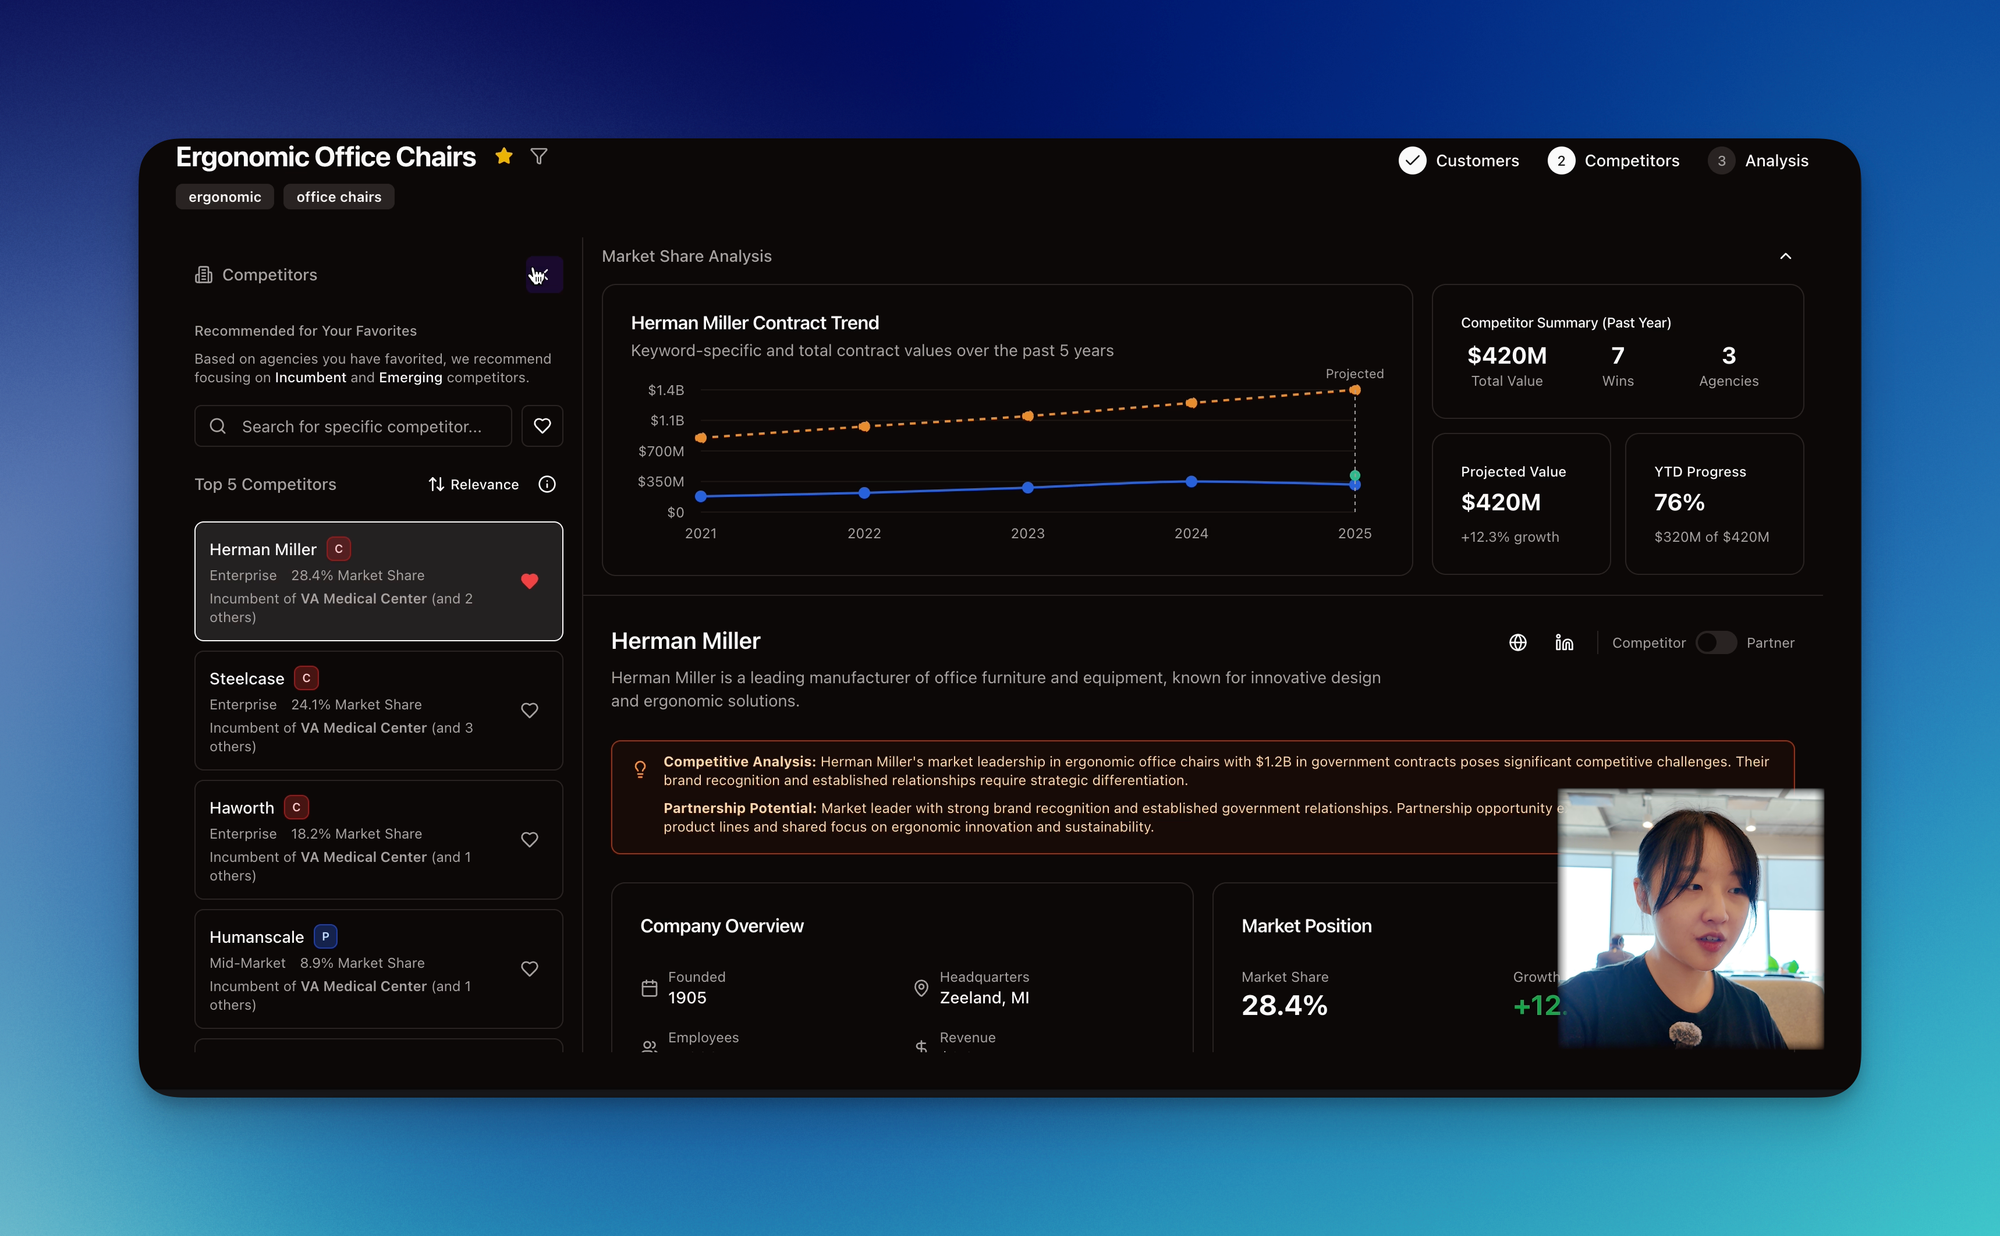Viewport: 2000px width, 1236px height.
Task: Click 2025 green data point on chart
Action: pos(1355,475)
